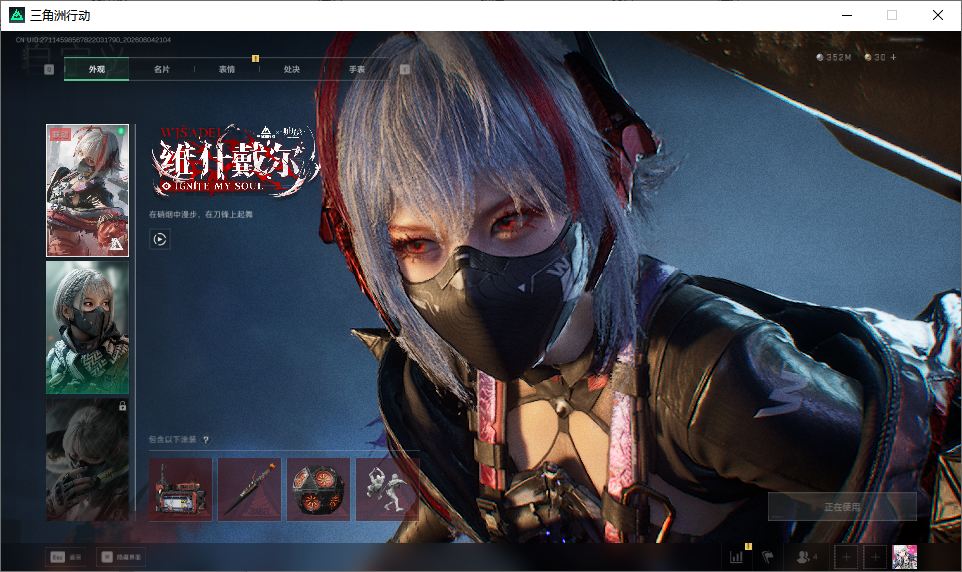962x572 pixels.
Task: Click the Esc return button
Action: pos(67,557)
